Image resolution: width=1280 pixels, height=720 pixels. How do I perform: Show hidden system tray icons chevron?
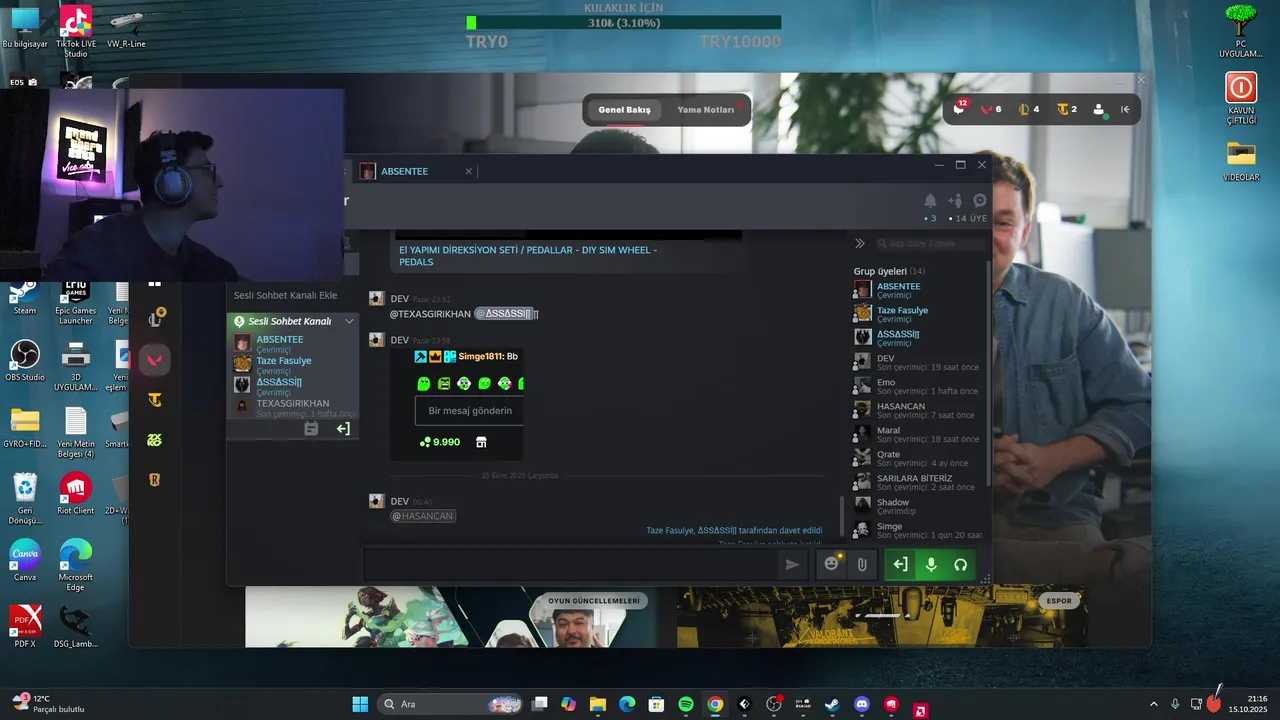click(1153, 704)
